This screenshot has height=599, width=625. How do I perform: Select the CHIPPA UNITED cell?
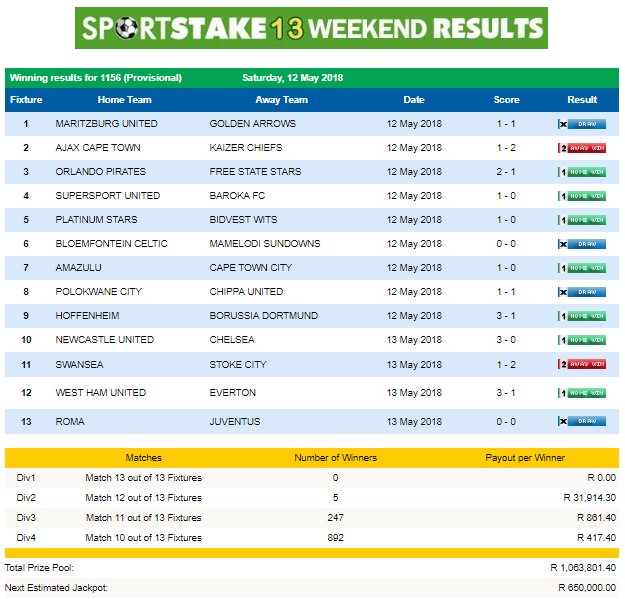246,292
